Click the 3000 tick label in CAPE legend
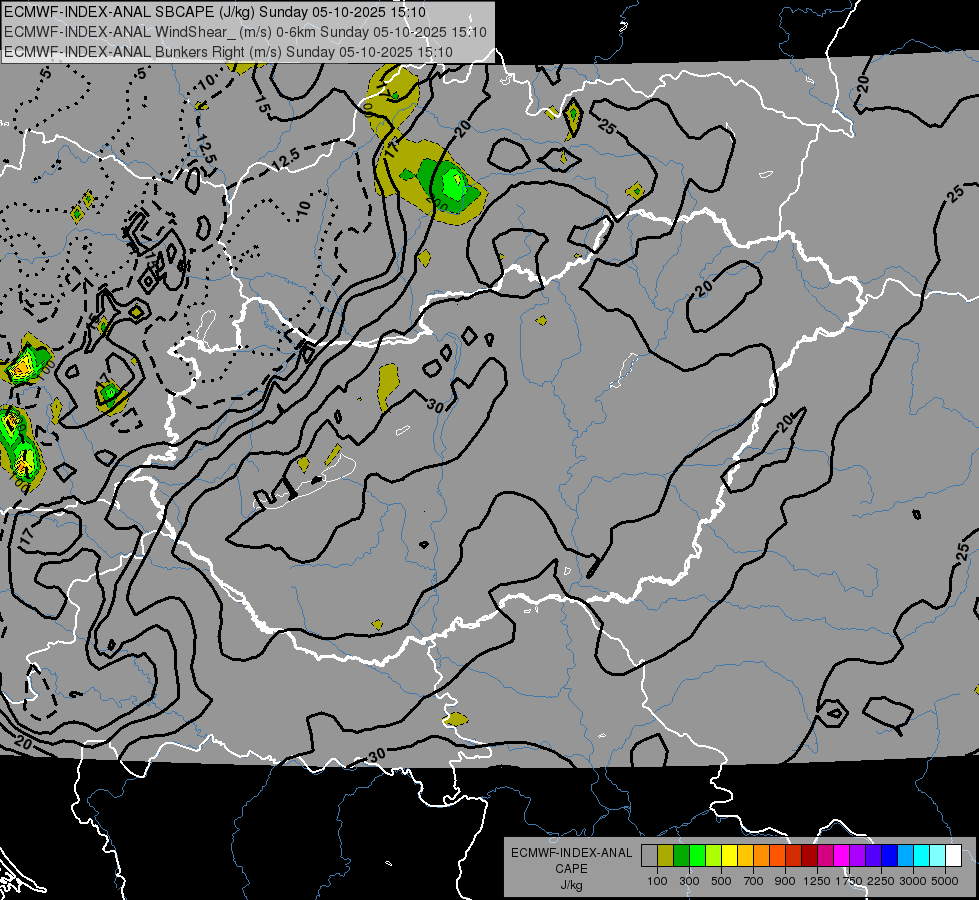The image size is (979, 900). click(913, 881)
